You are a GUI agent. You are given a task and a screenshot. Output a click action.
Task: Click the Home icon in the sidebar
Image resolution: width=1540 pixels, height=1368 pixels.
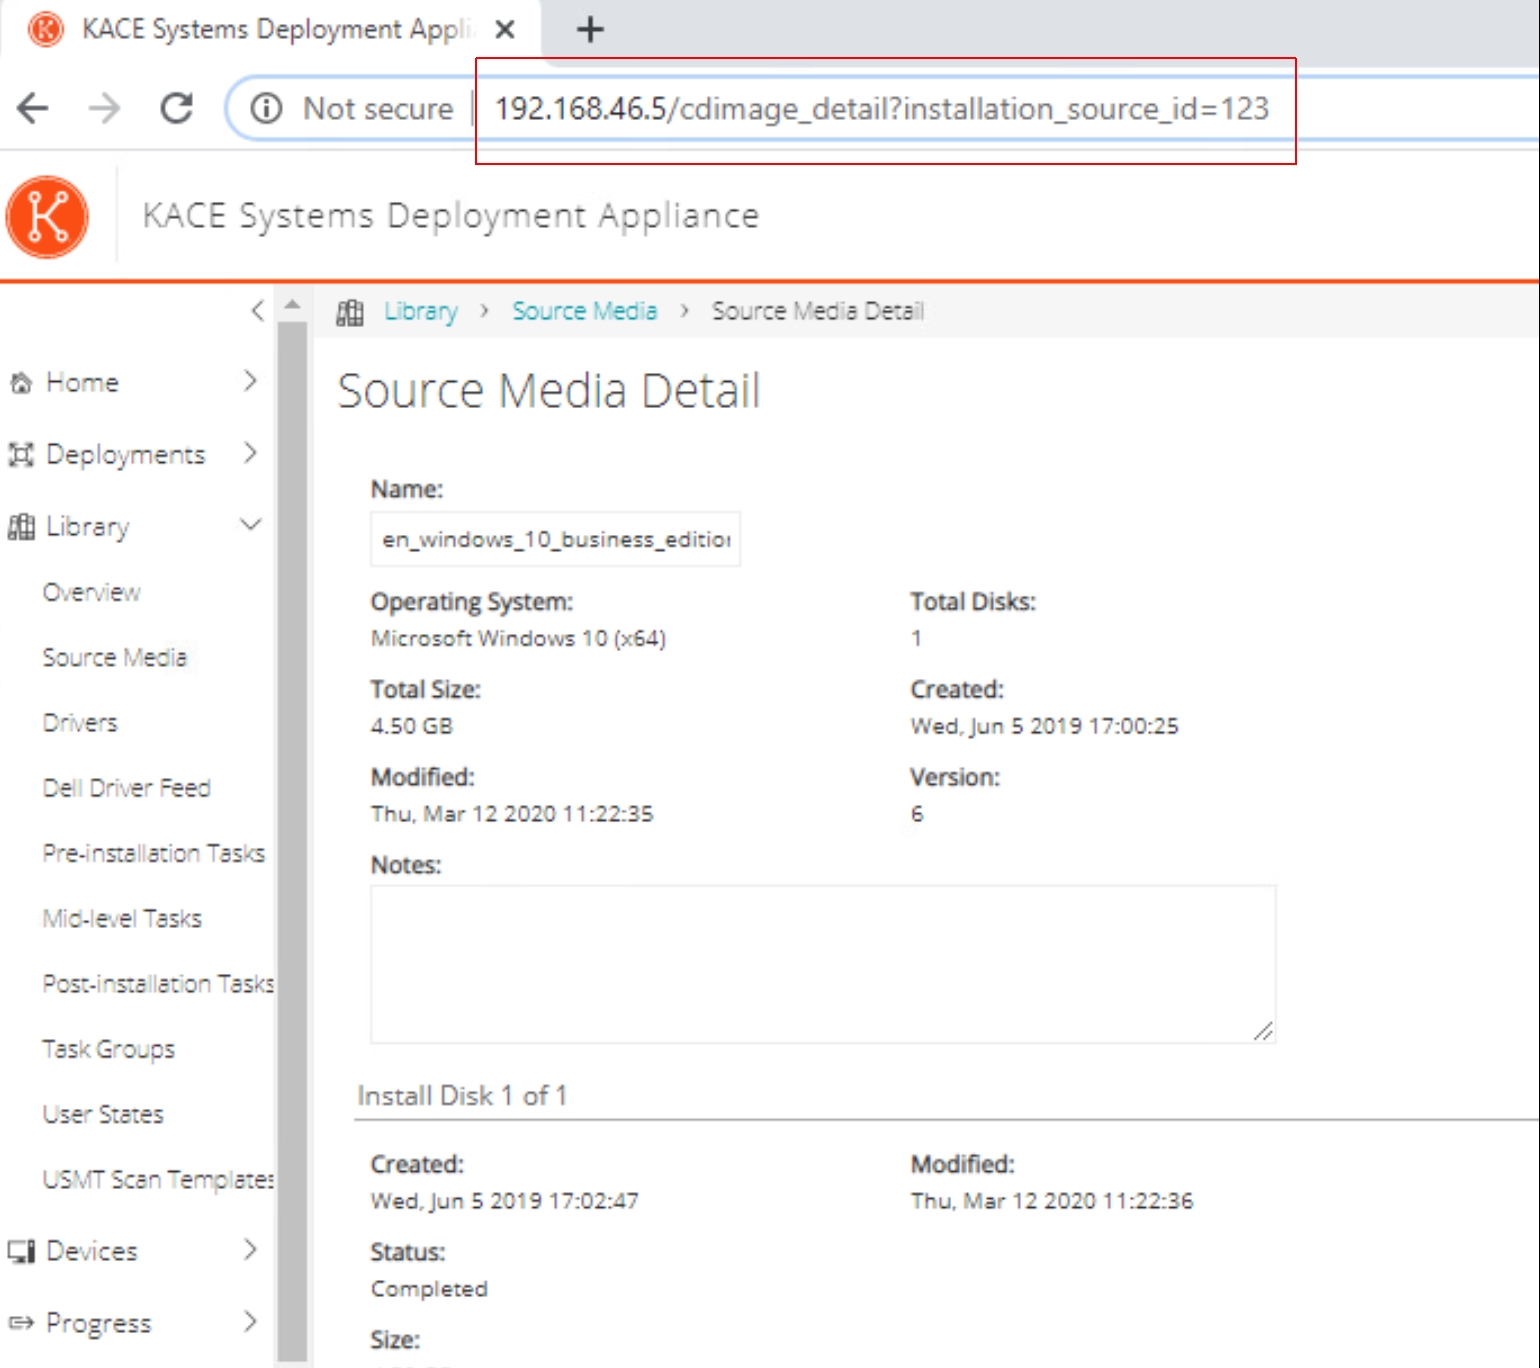pyautogui.click(x=21, y=383)
